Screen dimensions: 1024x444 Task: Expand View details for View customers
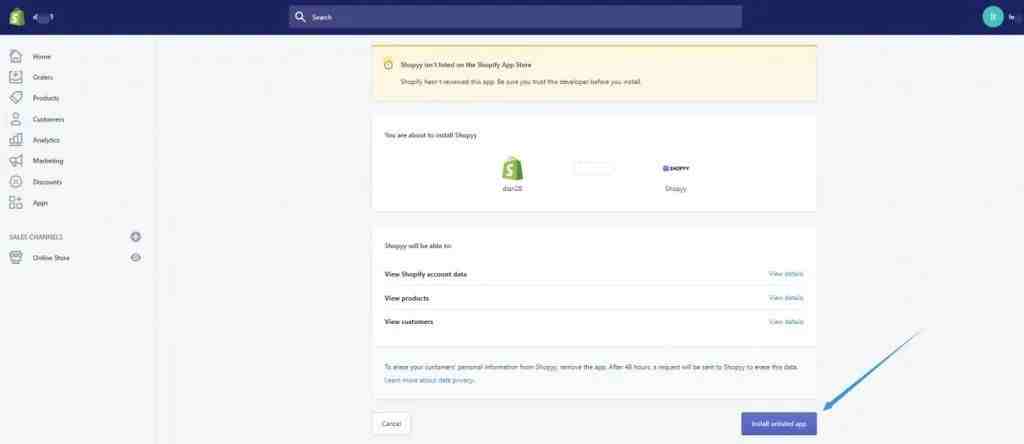click(785, 321)
